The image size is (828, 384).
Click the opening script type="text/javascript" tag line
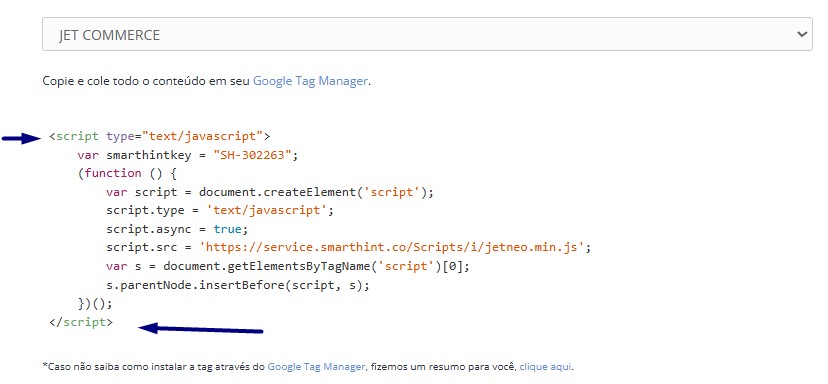click(159, 136)
